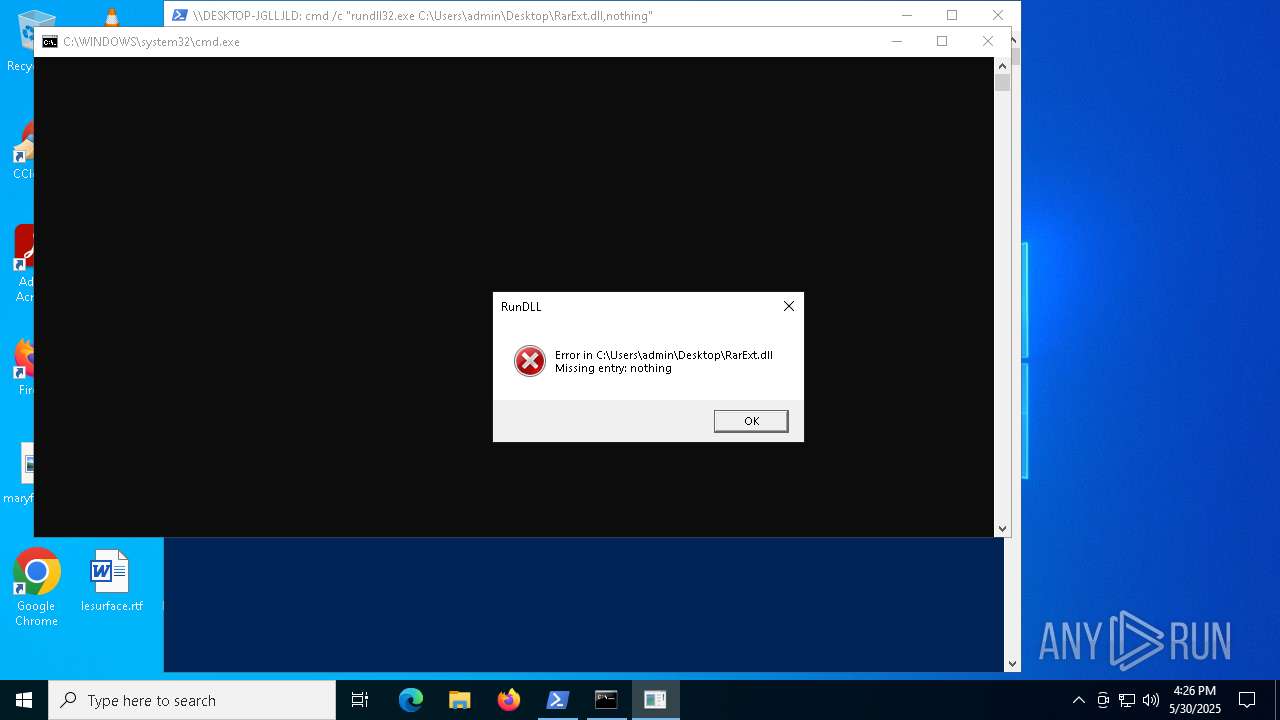
Task: Click the error text mentioning RarExt.dll
Action: [664, 355]
